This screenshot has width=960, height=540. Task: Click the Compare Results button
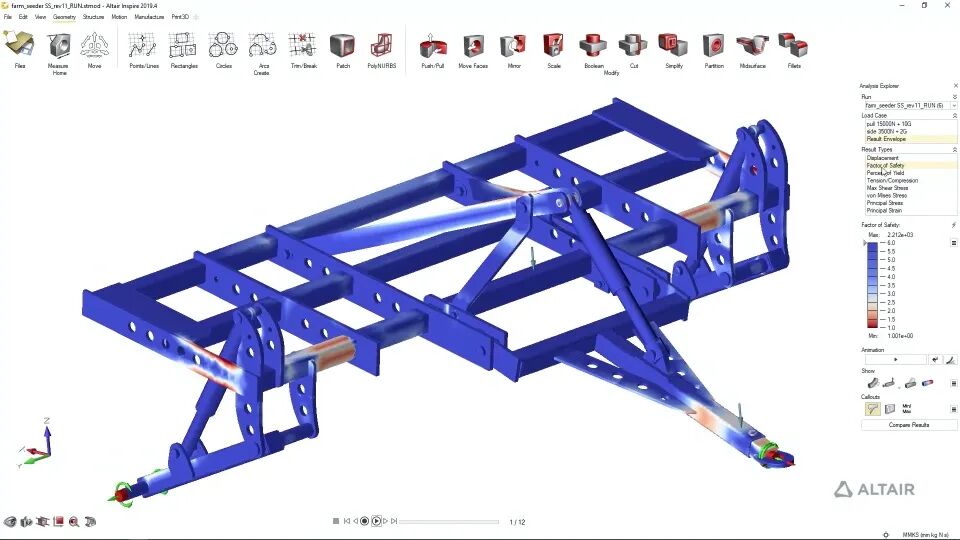909,425
